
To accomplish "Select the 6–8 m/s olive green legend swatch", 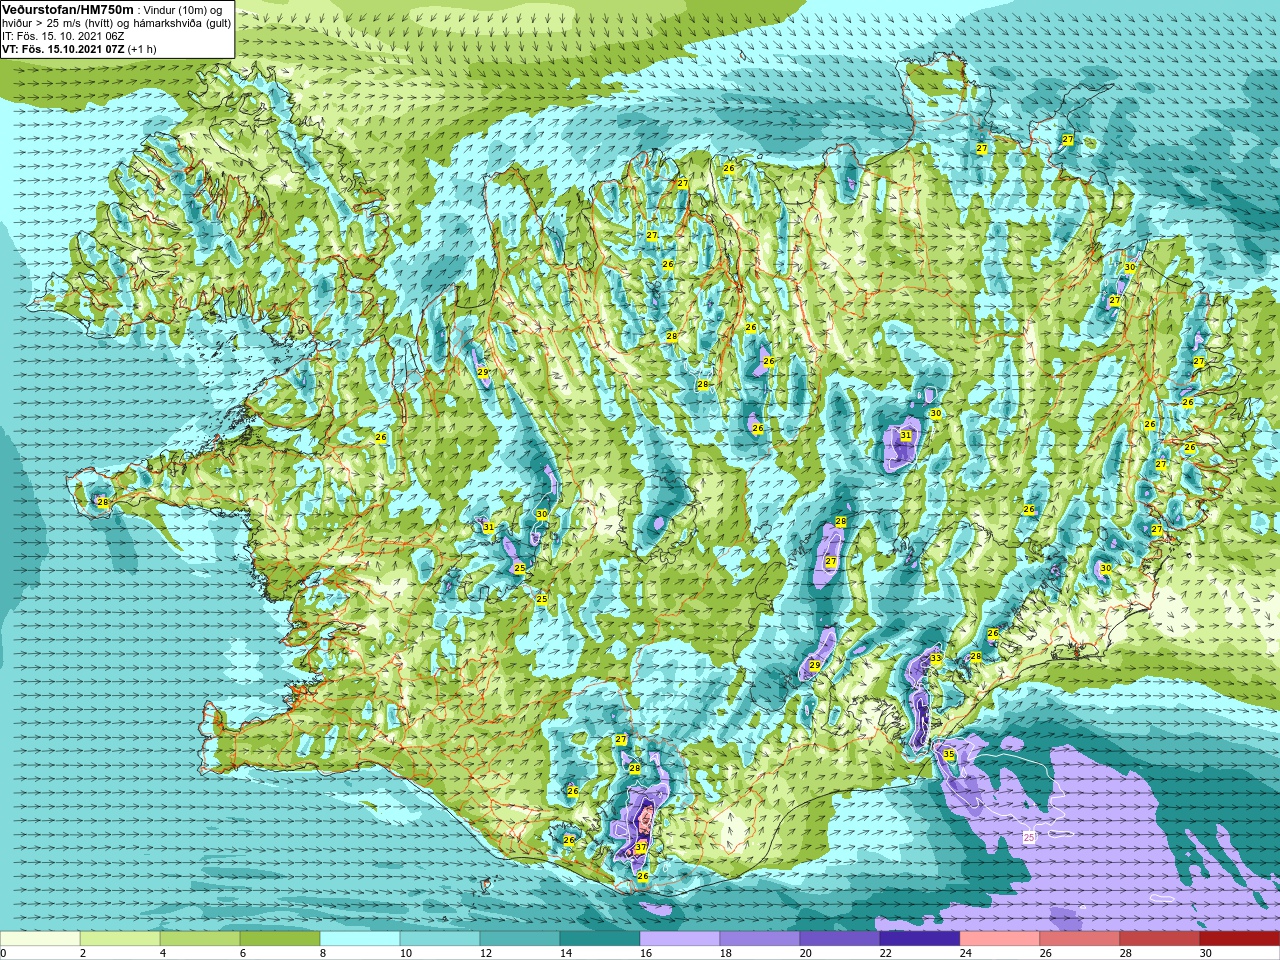I will [x=280, y=939].
